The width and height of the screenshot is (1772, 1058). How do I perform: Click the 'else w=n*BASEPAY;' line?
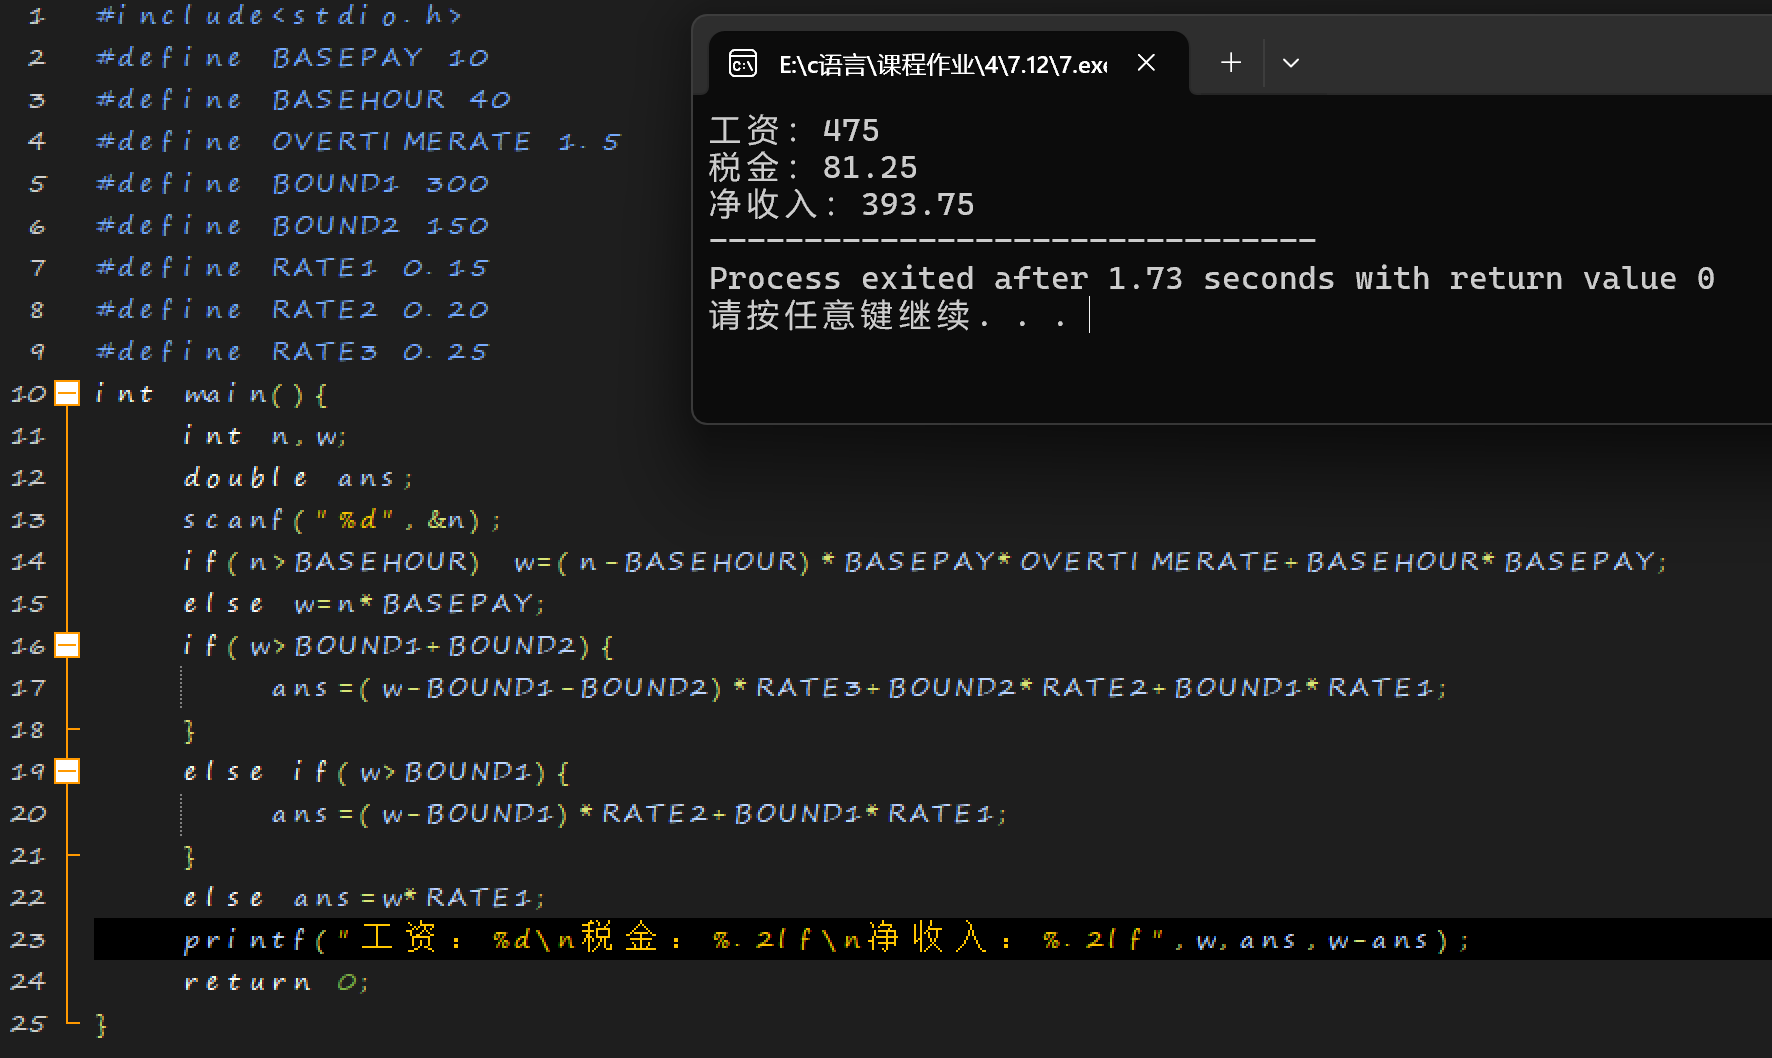(364, 604)
